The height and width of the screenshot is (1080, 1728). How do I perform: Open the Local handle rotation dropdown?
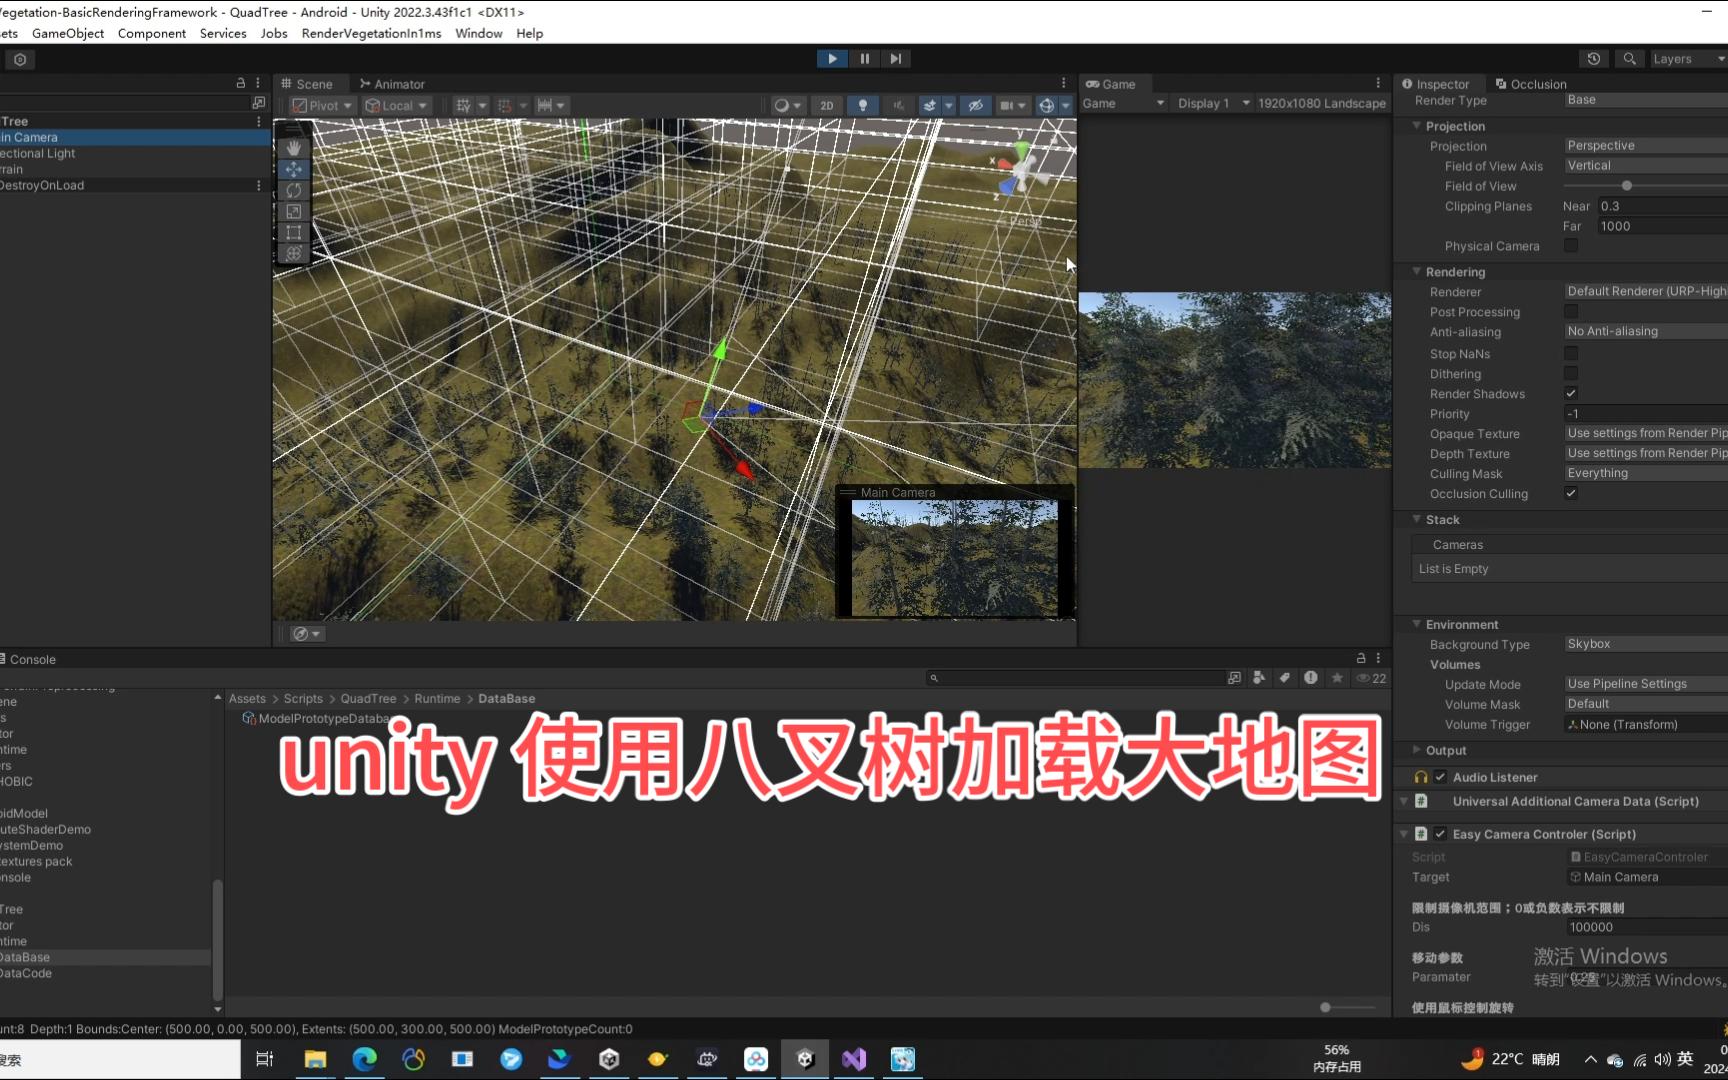point(396,105)
